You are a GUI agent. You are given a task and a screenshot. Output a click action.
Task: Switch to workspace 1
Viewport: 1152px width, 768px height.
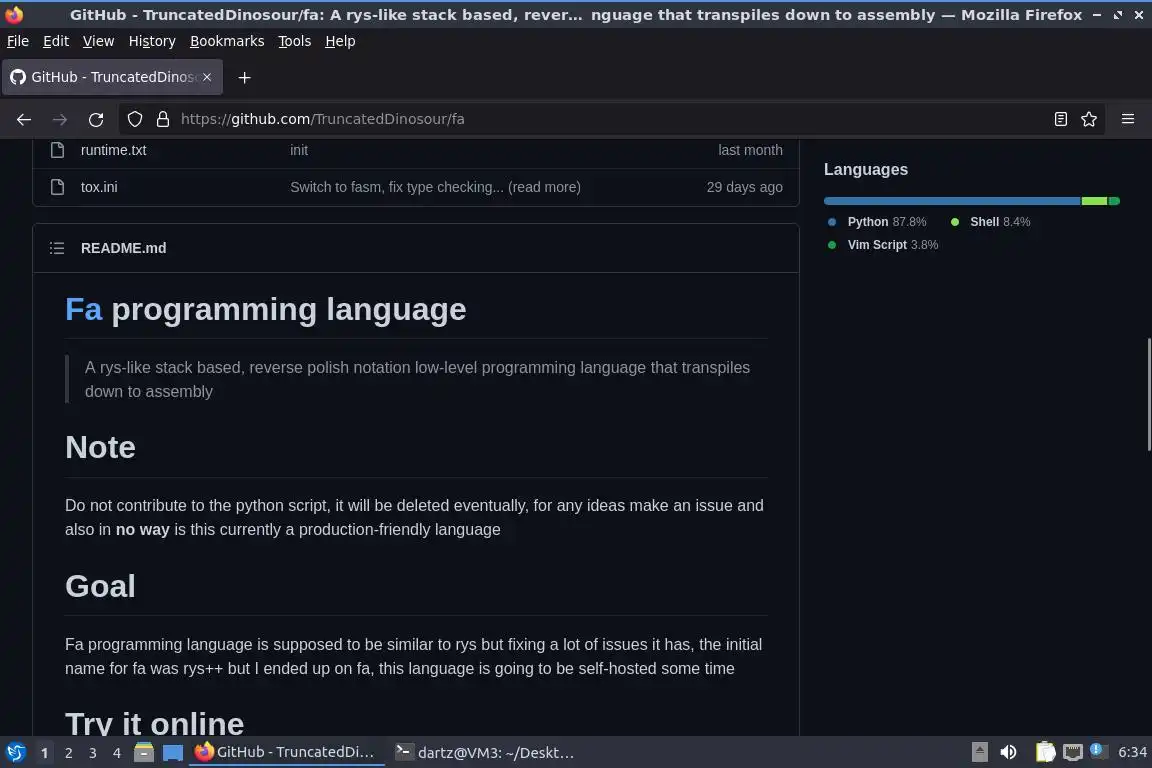tap(44, 753)
